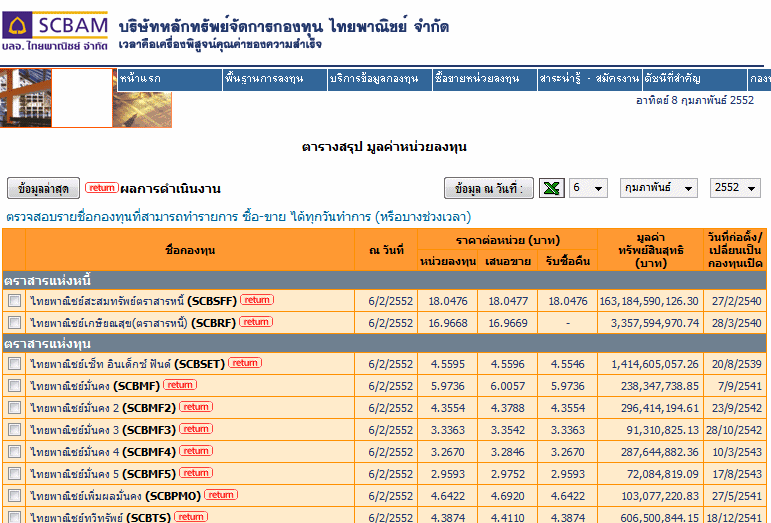The width and height of the screenshot is (771, 523).
Task: Open return badge for SCBMF3 fund
Action: 196,429
